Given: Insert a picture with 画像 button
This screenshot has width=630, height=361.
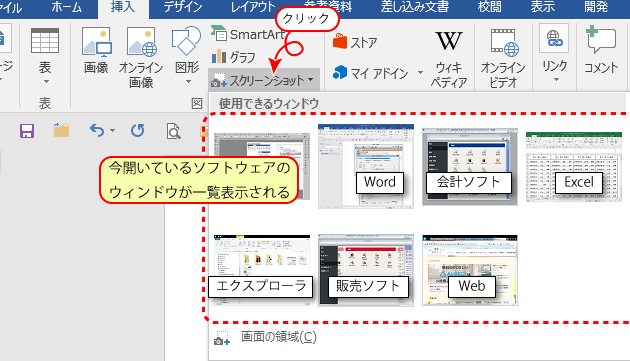Looking at the screenshot, I should click(x=96, y=51).
